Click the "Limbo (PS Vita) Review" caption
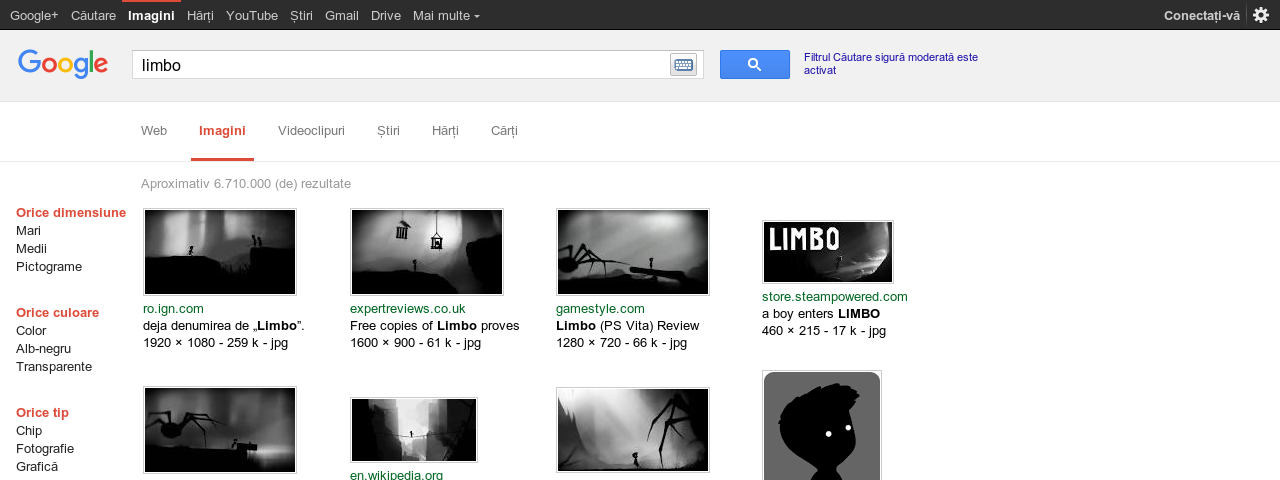The width and height of the screenshot is (1280, 480). pyautogui.click(x=628, y=326)
